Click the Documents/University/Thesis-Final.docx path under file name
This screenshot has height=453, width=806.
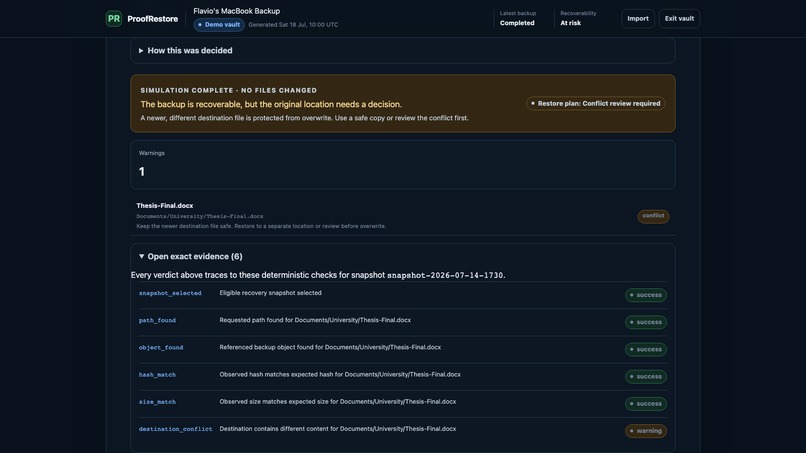(x=200, y=216)
